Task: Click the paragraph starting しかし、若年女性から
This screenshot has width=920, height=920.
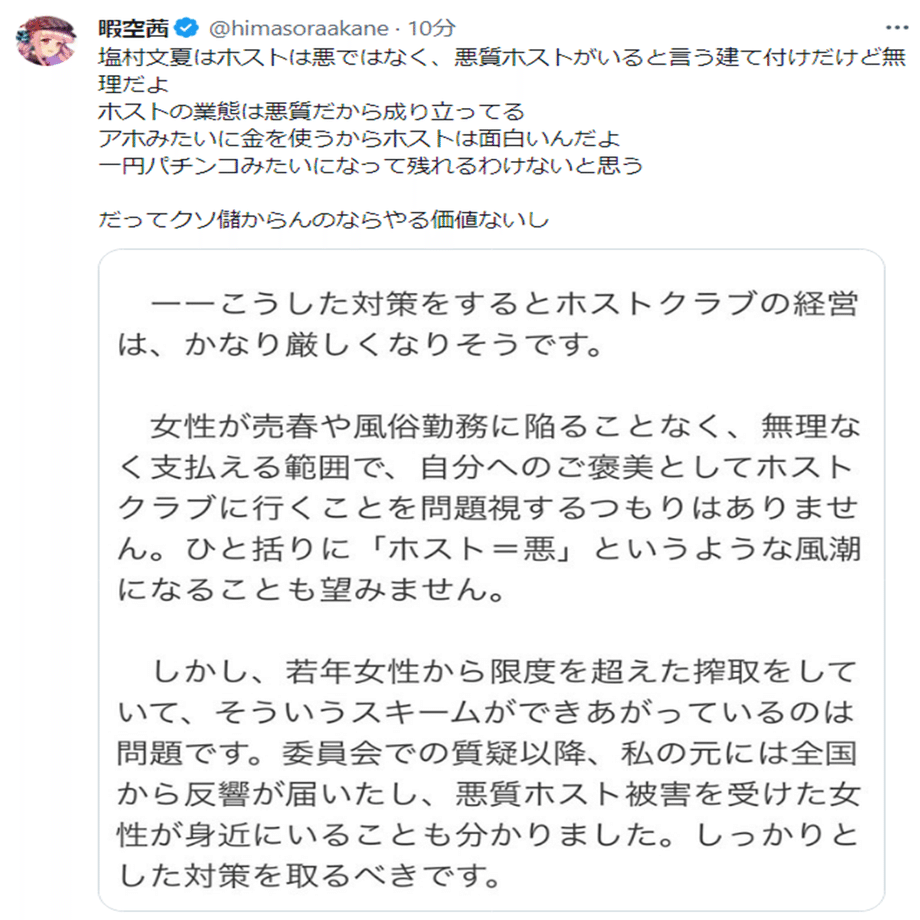Action: pos(489,773)
